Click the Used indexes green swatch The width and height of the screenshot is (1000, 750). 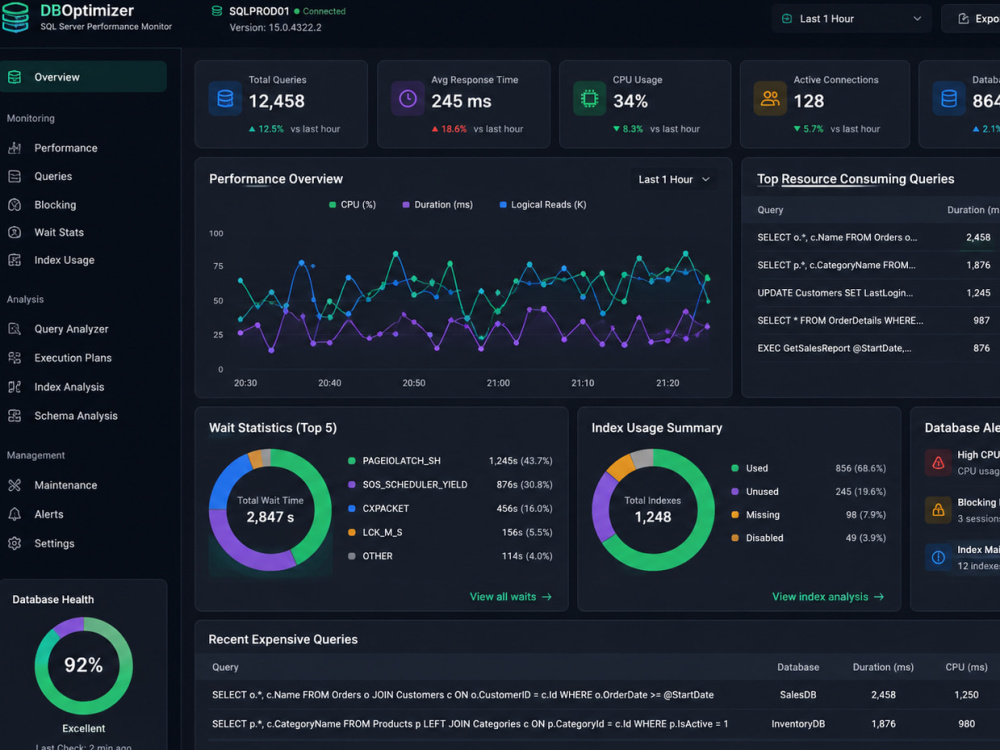click(735, 468)
